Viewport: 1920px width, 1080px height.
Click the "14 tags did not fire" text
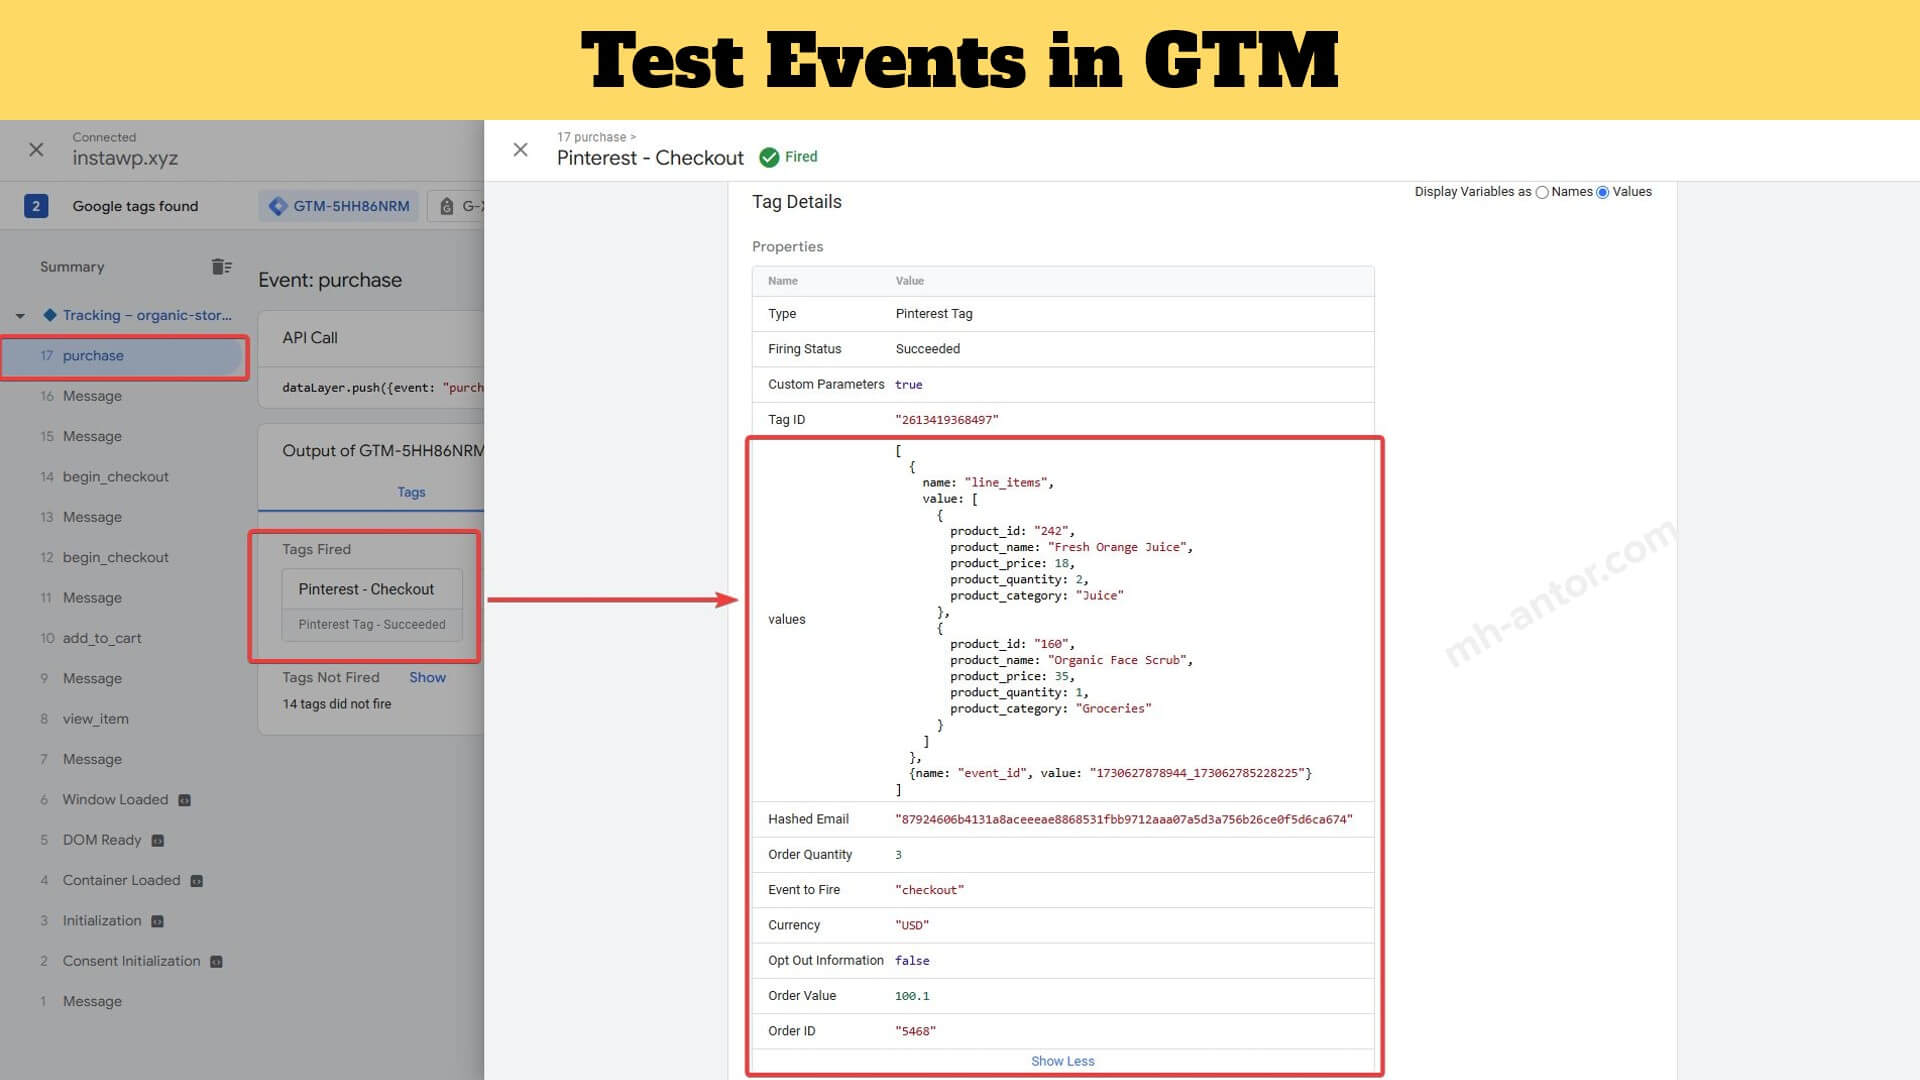337,704
